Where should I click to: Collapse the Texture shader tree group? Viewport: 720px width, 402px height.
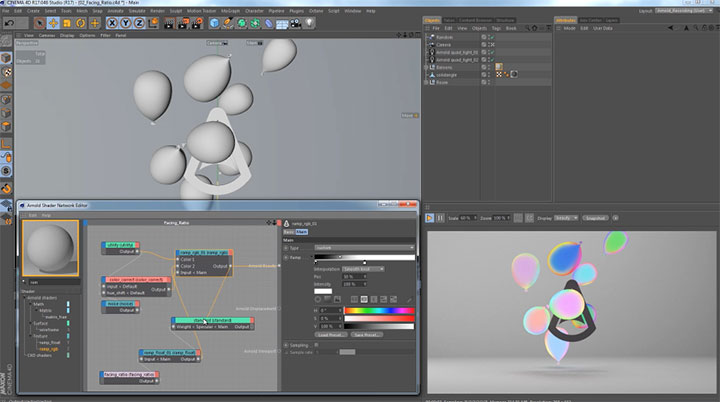pyautogui.click(x=30, y=336)
